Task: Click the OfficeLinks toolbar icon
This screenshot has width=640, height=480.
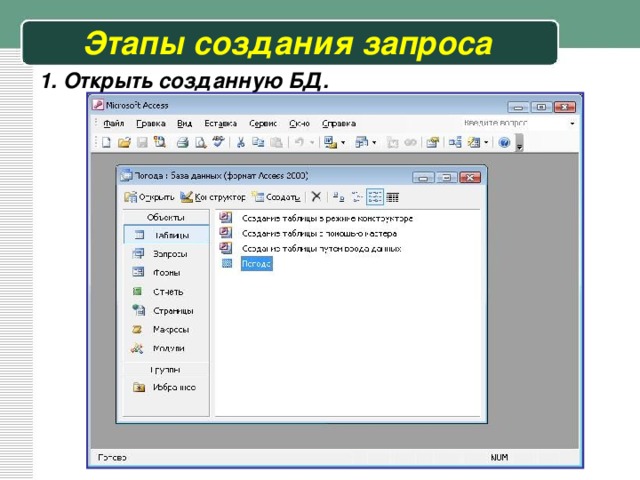Action: [330, 142]
